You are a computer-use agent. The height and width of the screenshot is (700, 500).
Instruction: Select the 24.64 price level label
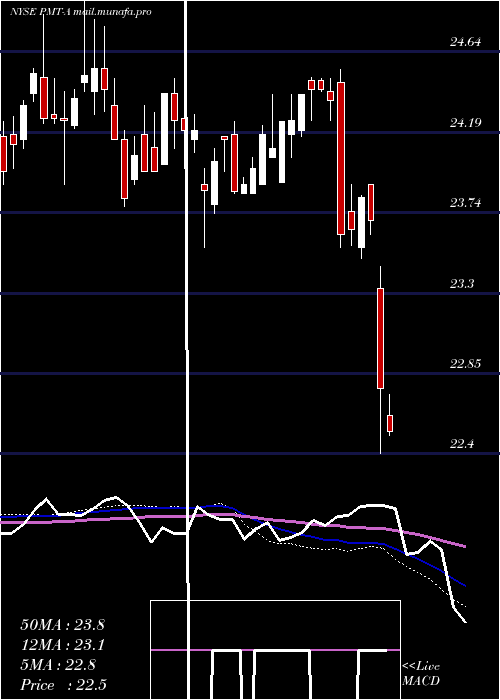click(x=465, y=42)
